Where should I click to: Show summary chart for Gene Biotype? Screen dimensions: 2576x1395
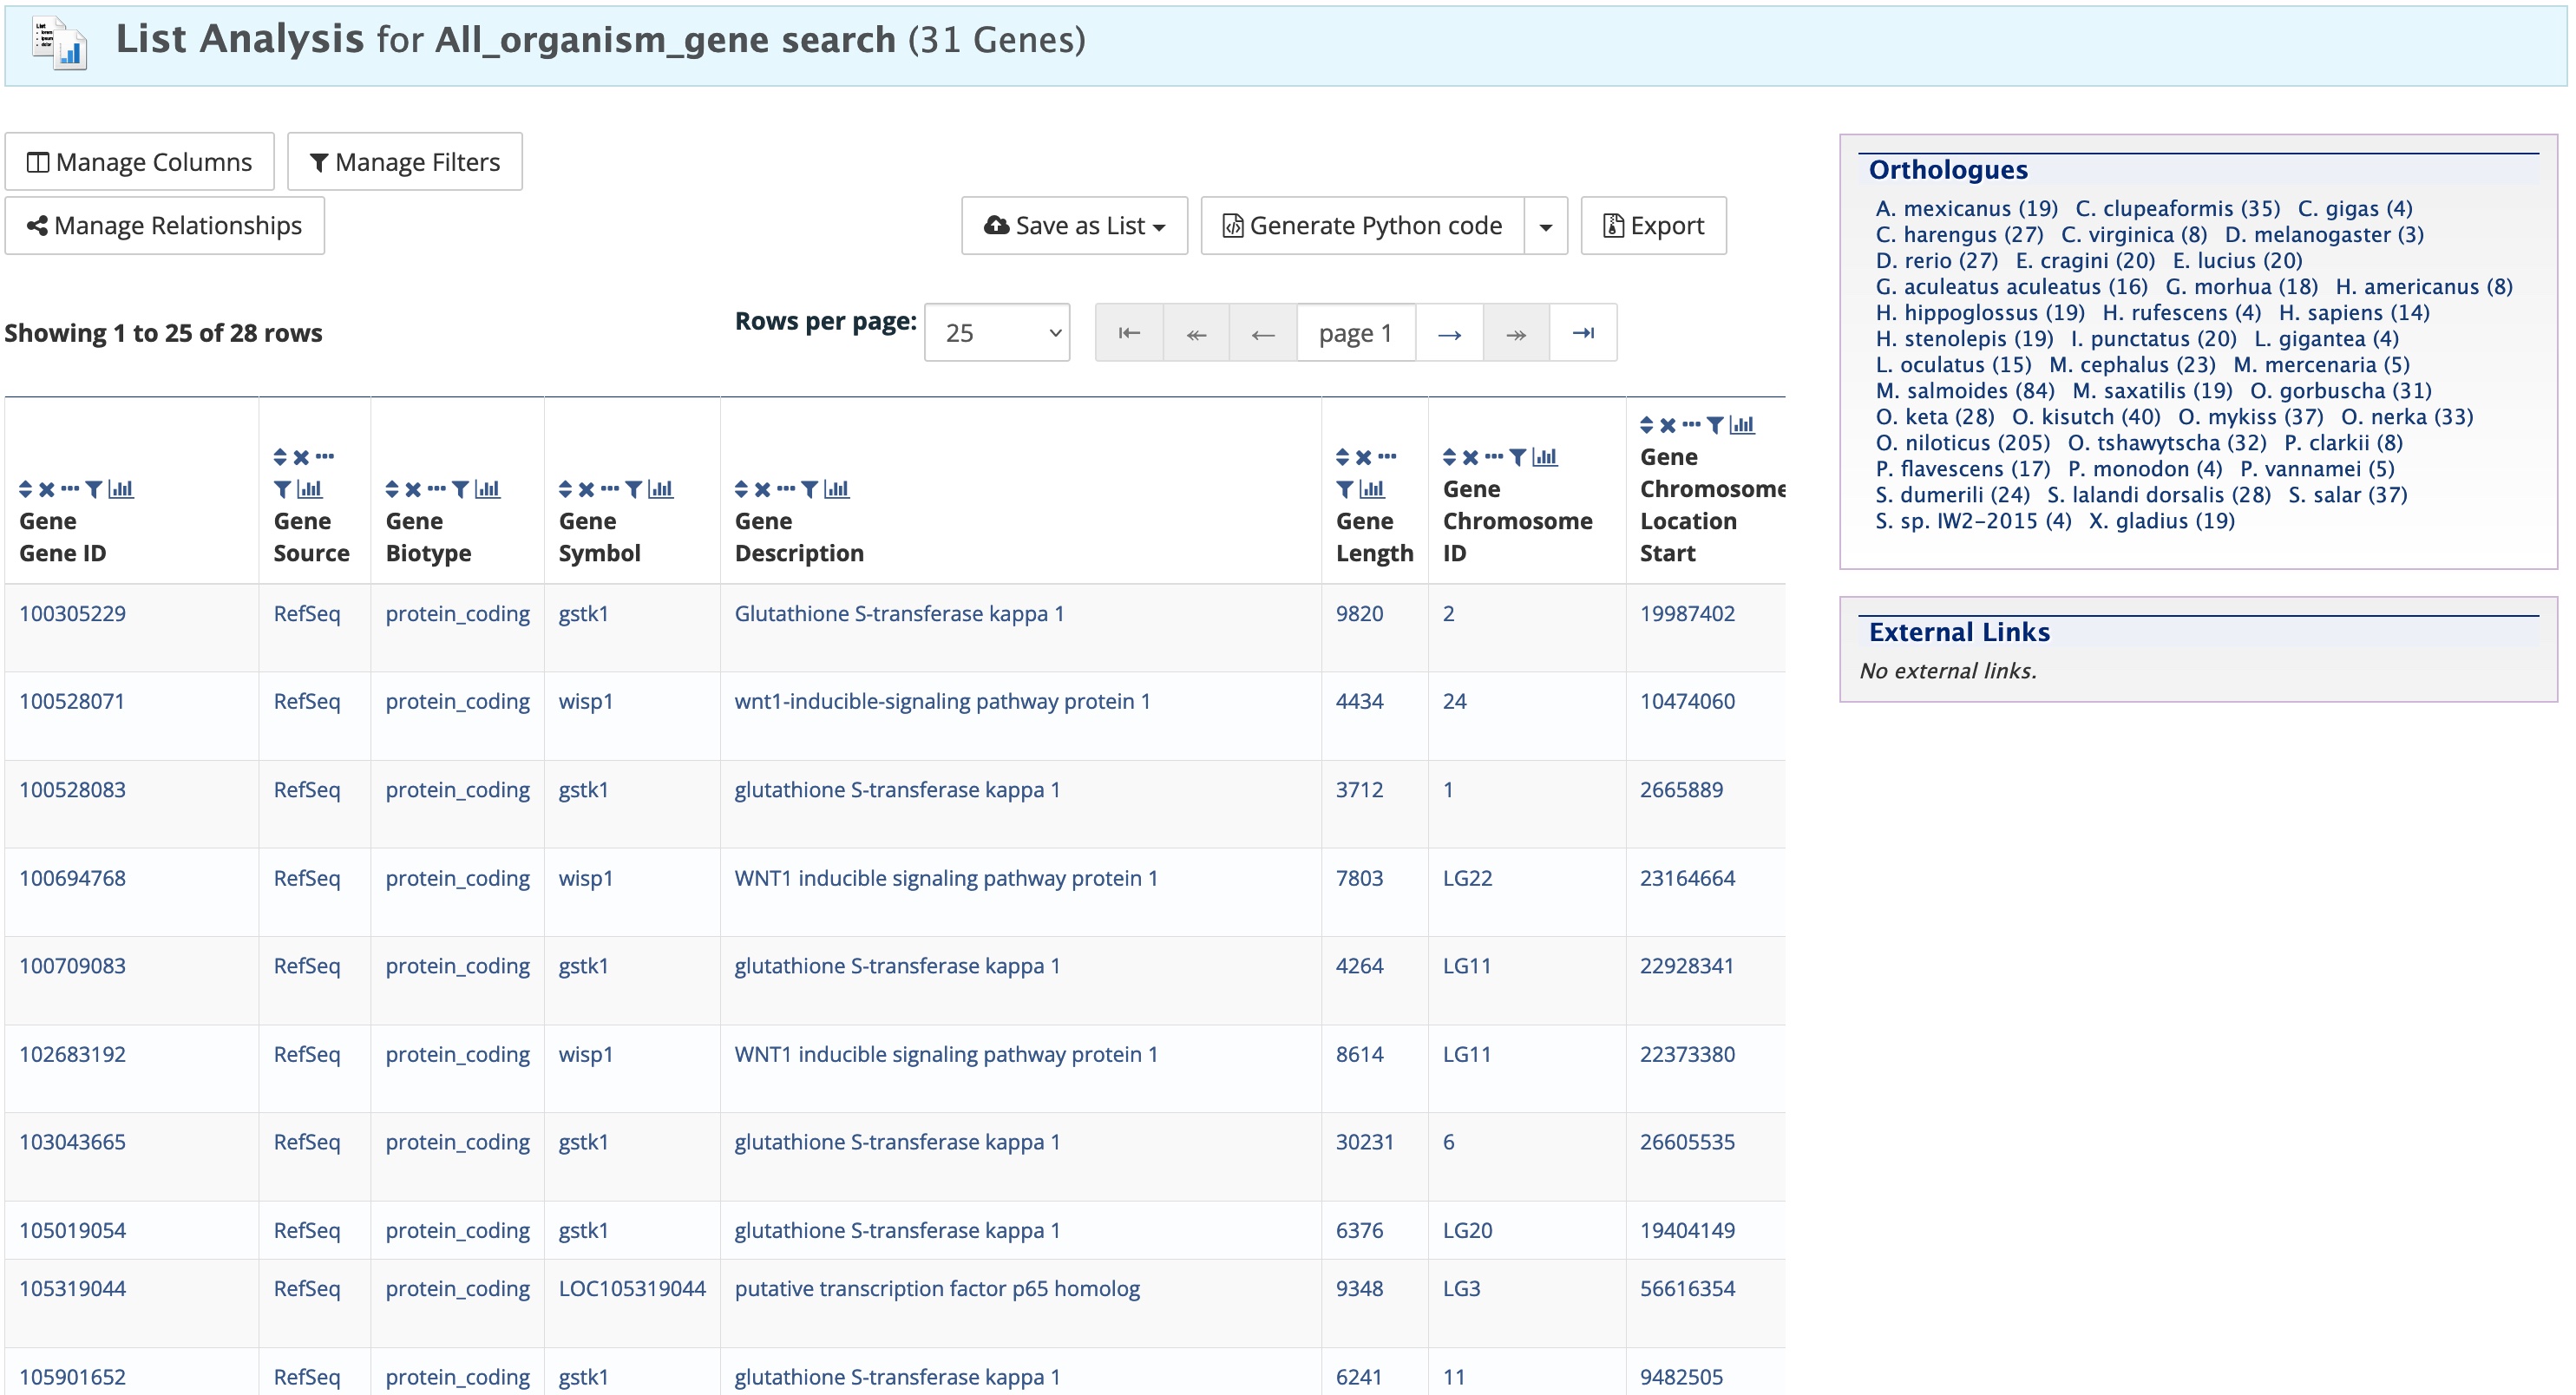[488, 489]
